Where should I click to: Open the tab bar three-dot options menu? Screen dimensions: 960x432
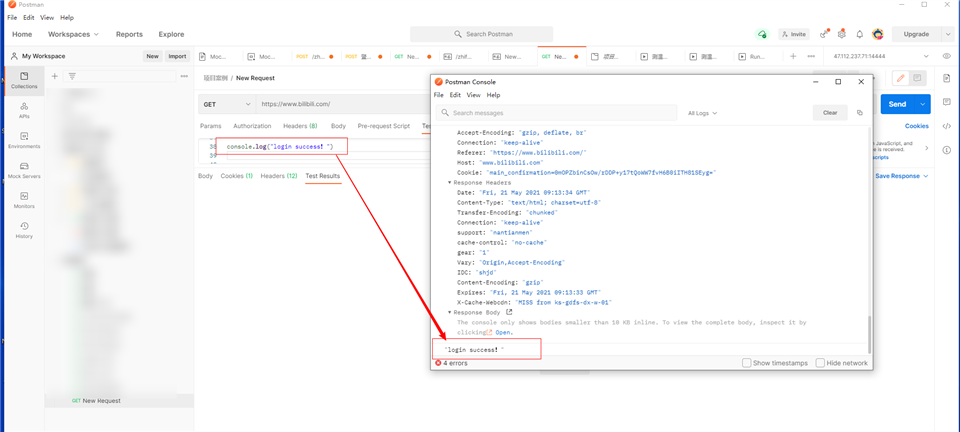click(x=811, y=56)
